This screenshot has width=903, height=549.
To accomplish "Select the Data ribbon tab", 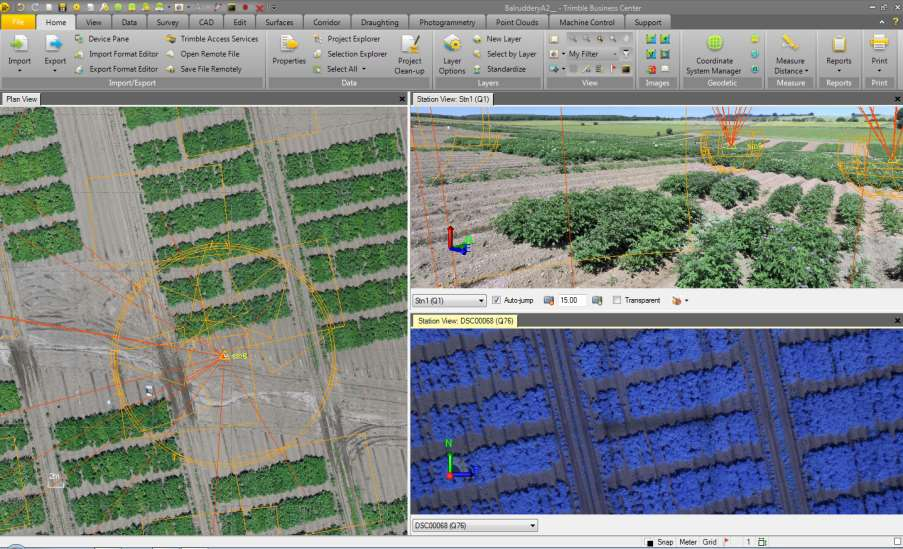I will pyautogui.click(x=129, y=22).
